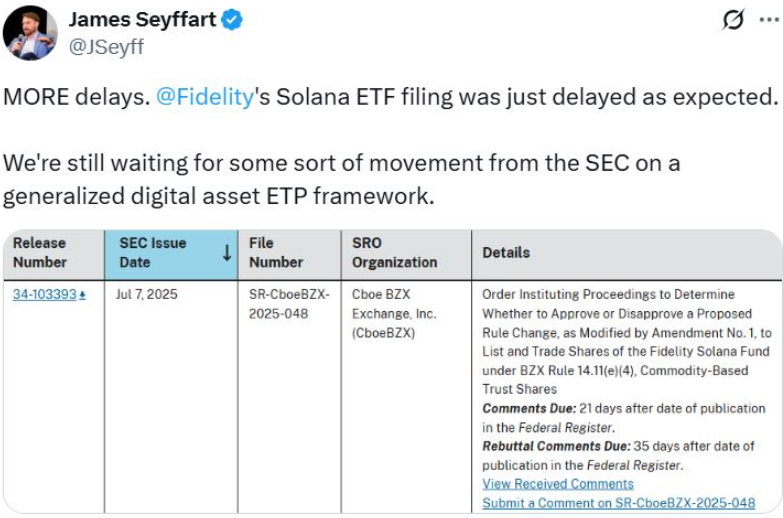This screenshot has height=518, width=783.
Task: Open the James Seyffart display name
Action: (142, 19)
